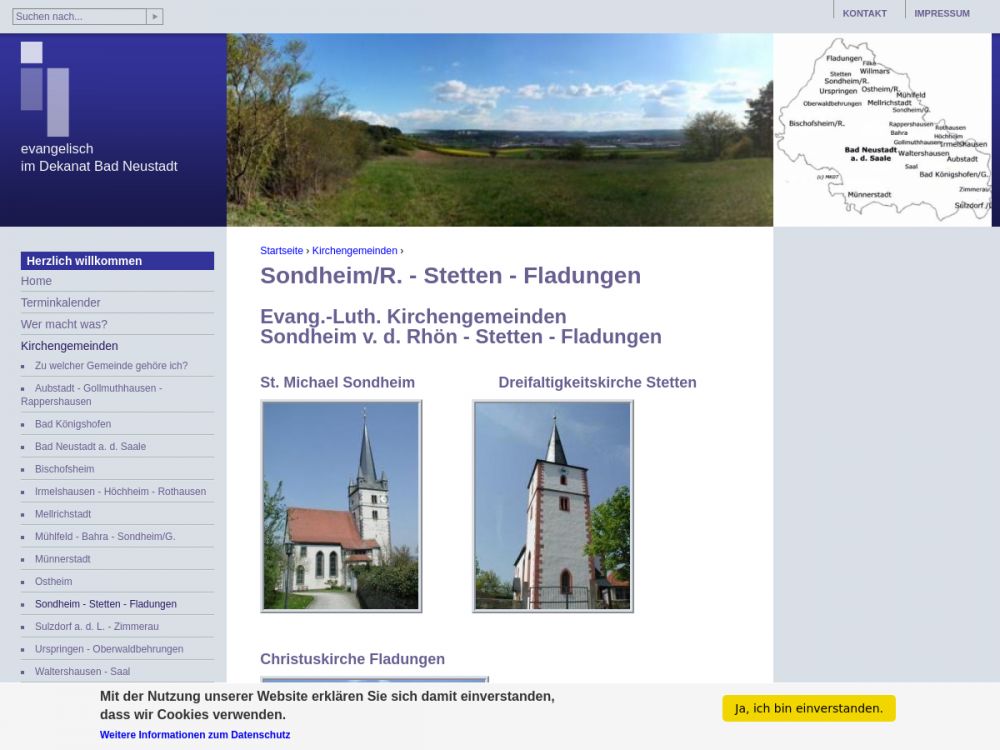1000x750 pixels.
Task: Open 'Weitere Informationen zum Datenschutz' link
Action: (x=195, y=735)
